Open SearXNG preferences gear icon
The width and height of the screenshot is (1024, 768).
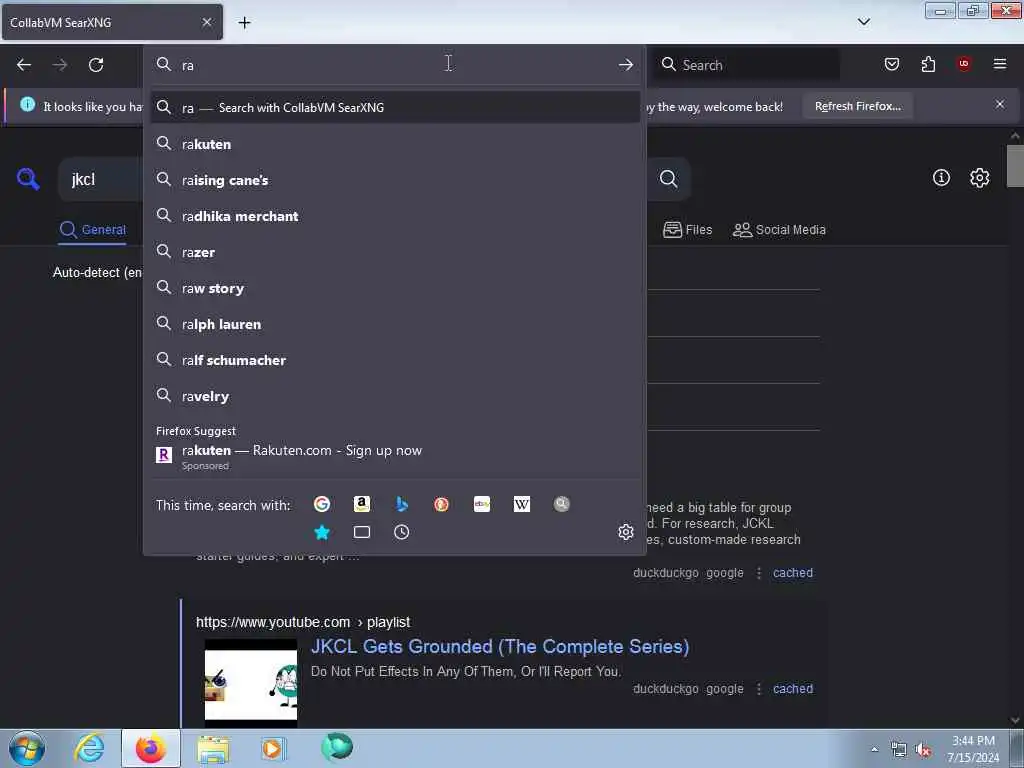tap(980, 178)
